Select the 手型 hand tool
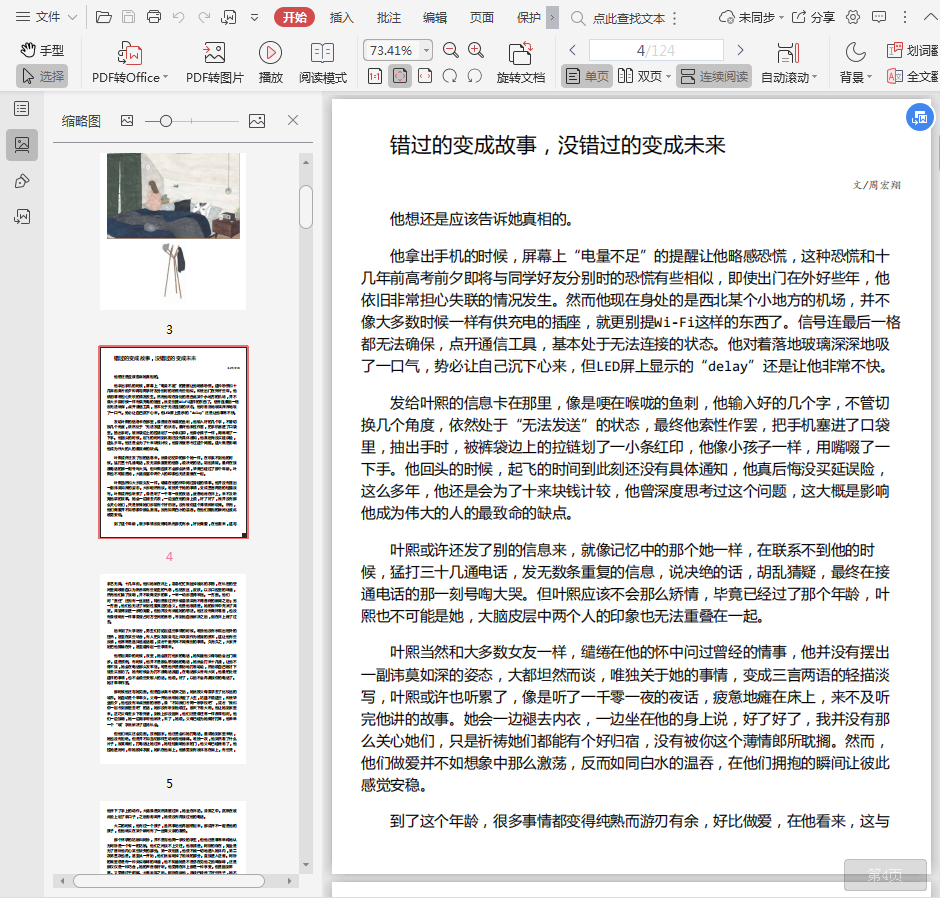This screenshot has height=898, width=940. (x=41, y=50)
